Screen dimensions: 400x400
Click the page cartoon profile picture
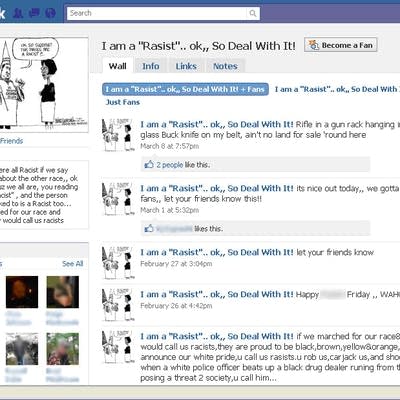tap(44, 84)
